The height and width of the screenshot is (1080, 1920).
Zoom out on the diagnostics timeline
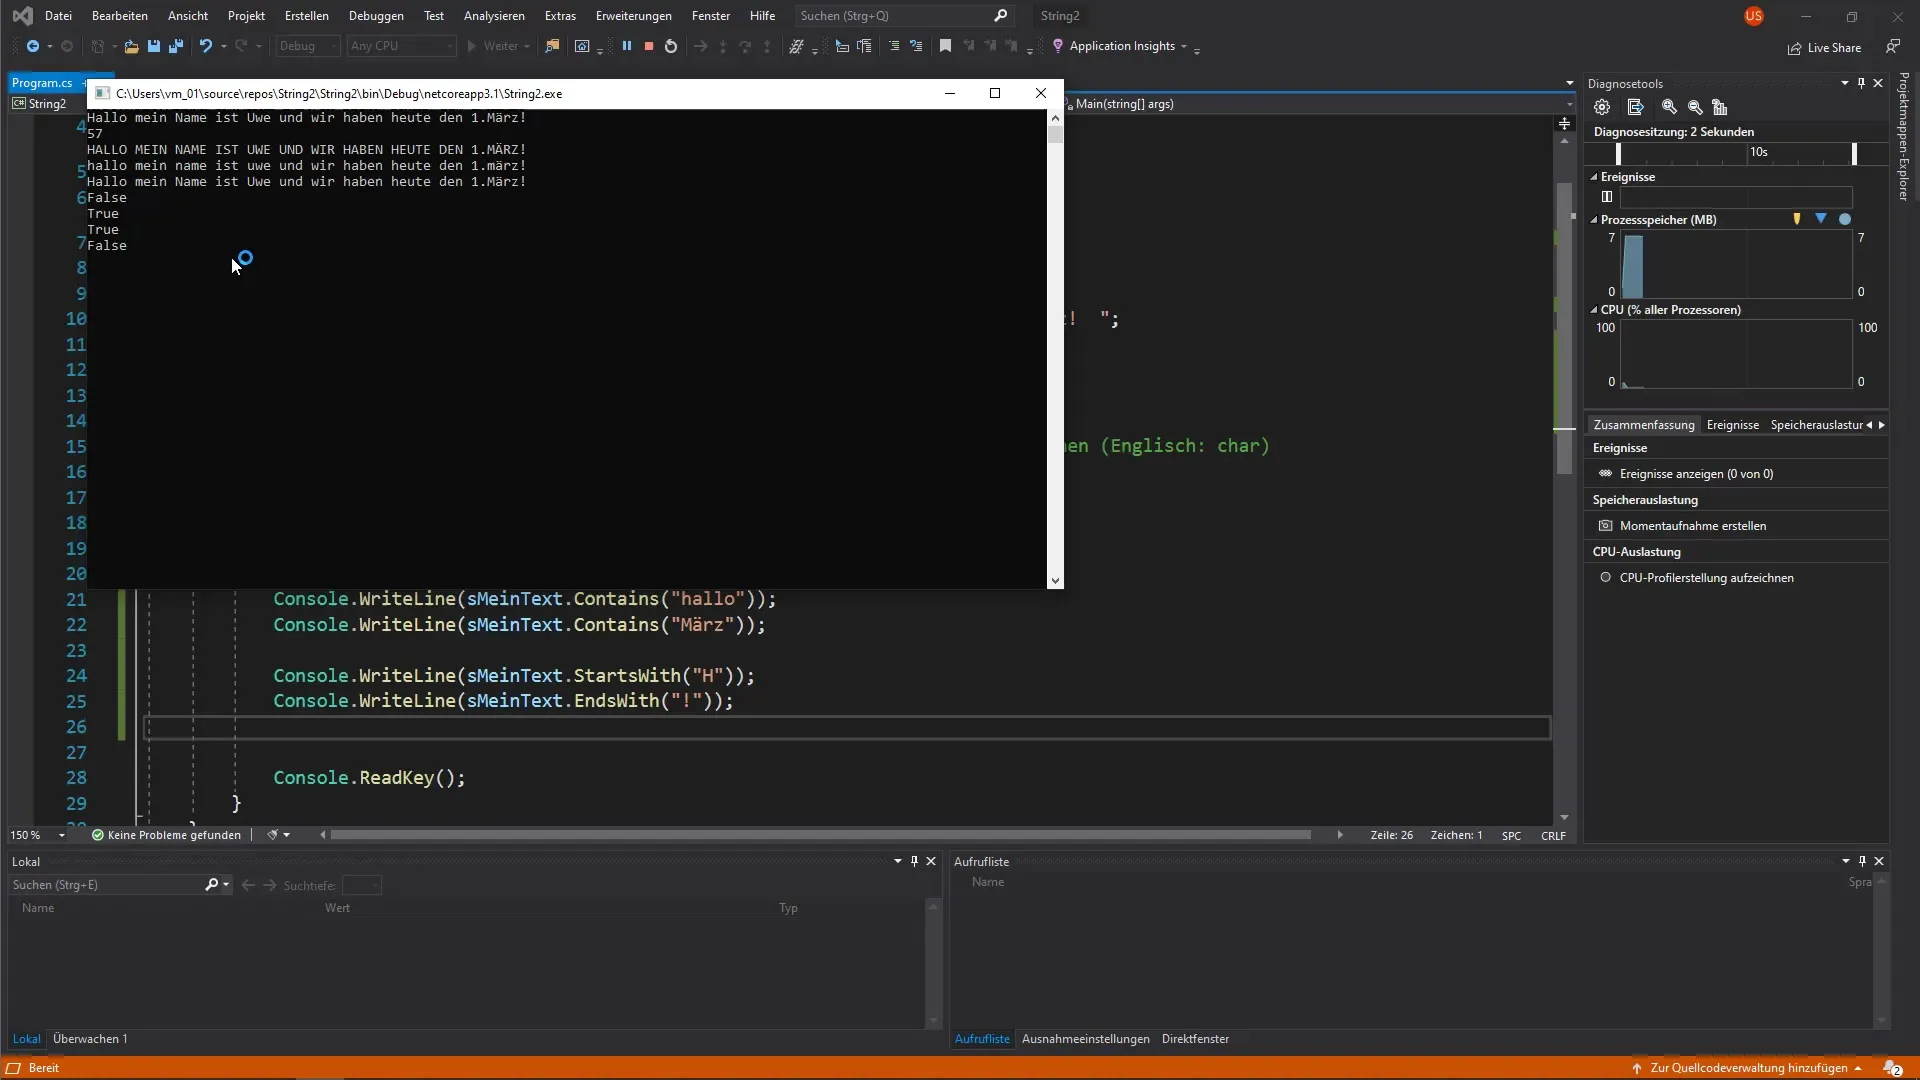[1695, 107]
